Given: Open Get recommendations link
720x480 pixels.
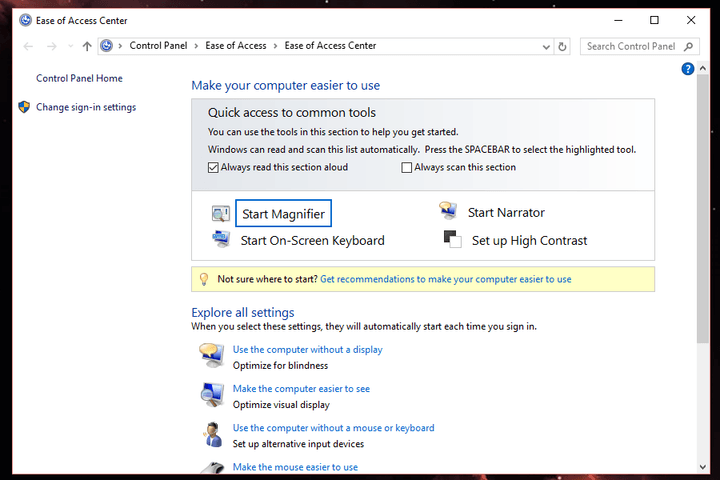Looking at the screenshot, I should point(445,279).
